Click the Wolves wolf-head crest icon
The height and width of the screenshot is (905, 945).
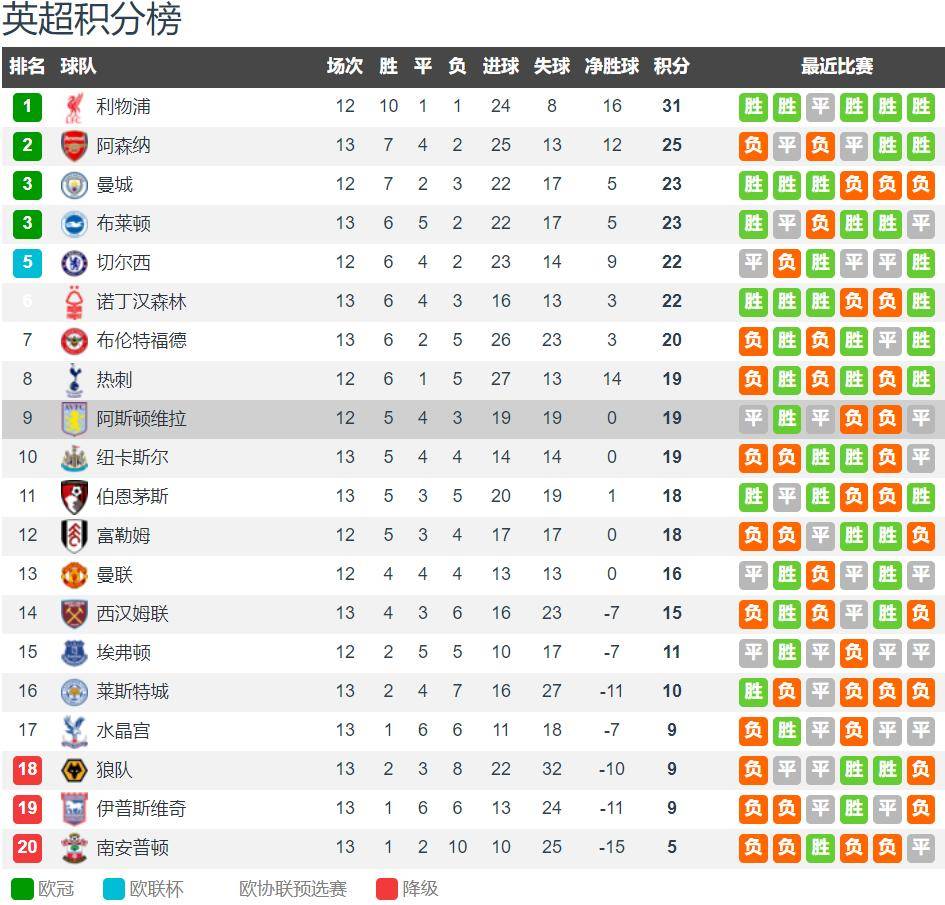point(74,770)
